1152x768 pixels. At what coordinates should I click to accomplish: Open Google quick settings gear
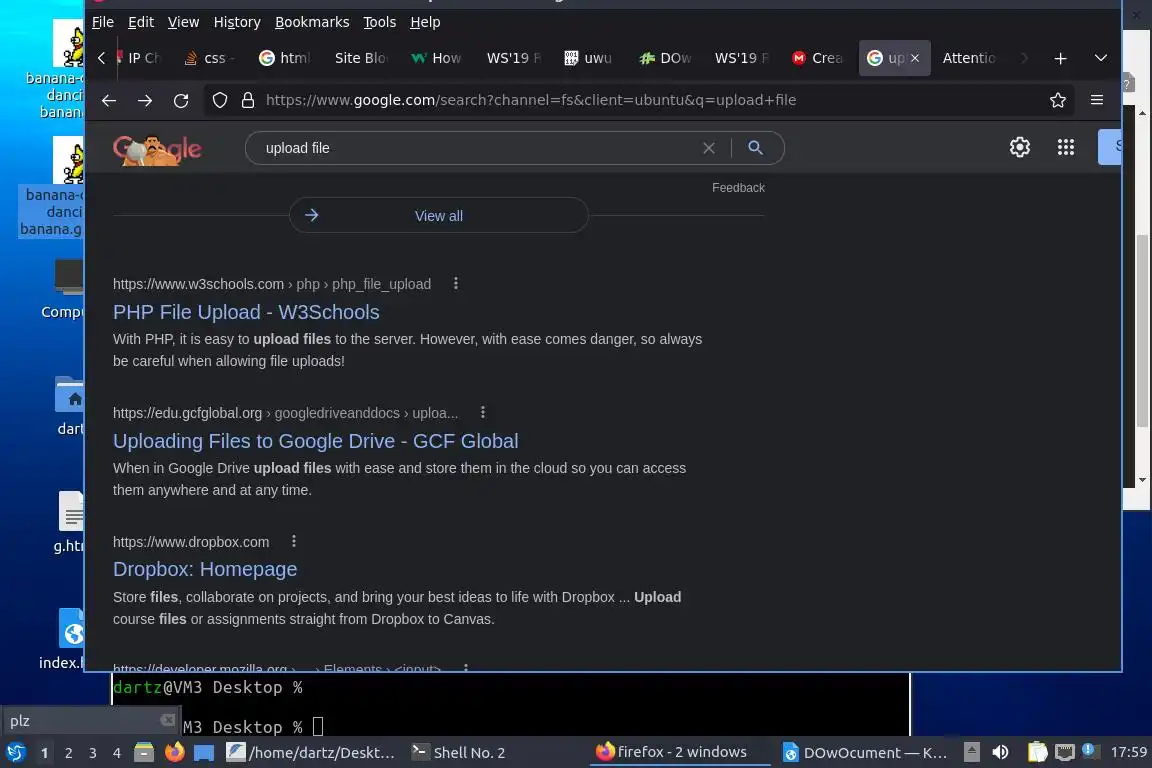click(1019, 147)
